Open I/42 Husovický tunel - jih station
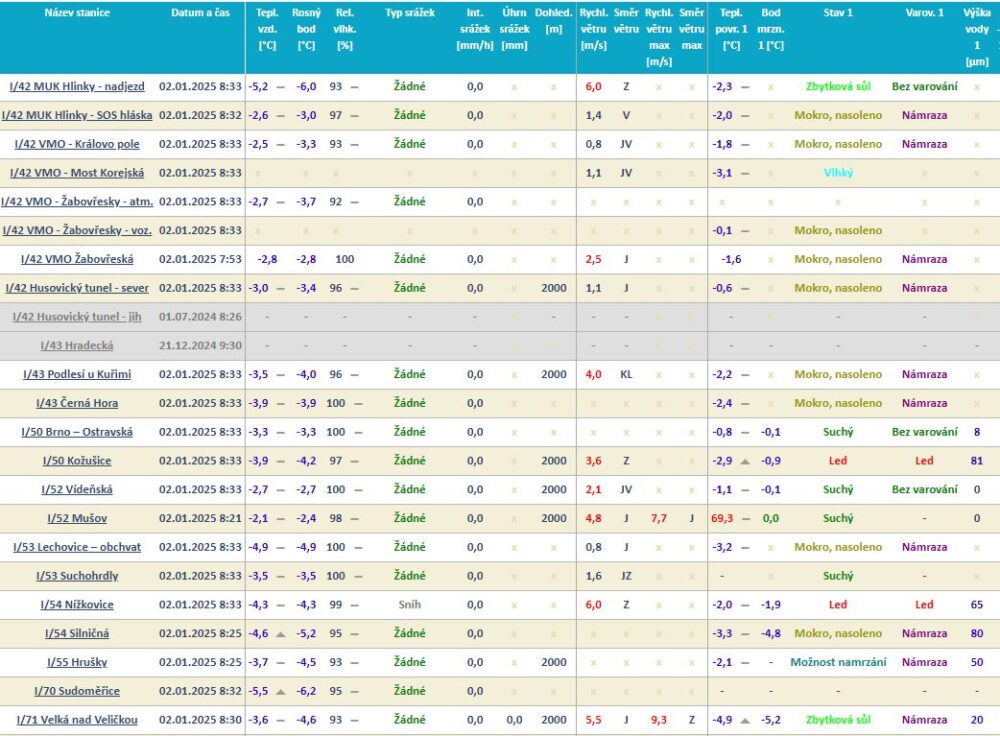 click(x=77, y=317)
